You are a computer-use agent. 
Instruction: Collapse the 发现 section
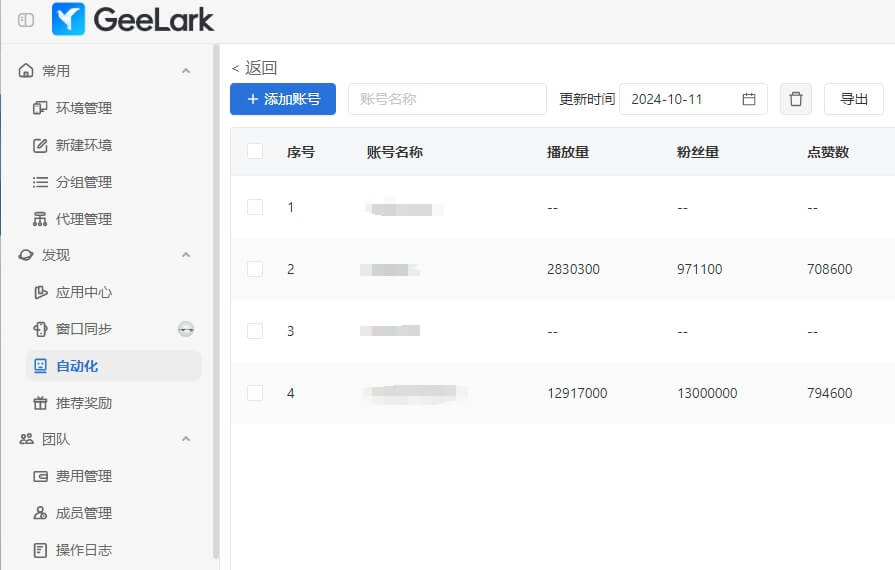coord(185,255)
